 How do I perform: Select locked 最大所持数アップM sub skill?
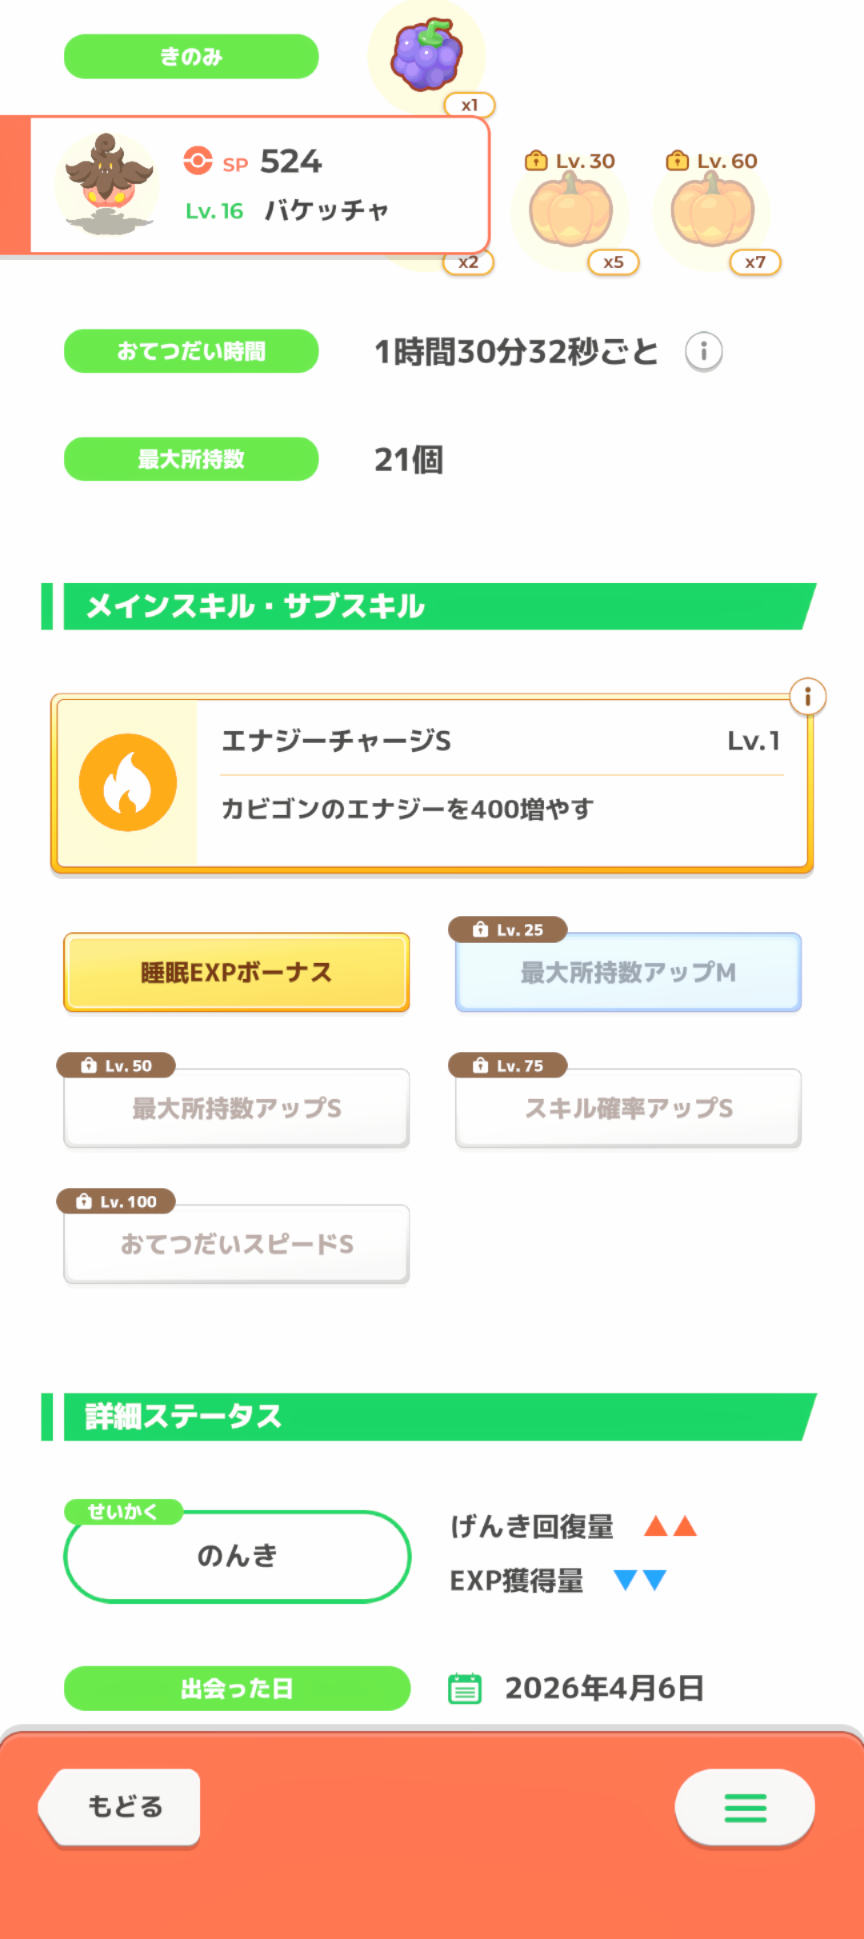(628, 972)
